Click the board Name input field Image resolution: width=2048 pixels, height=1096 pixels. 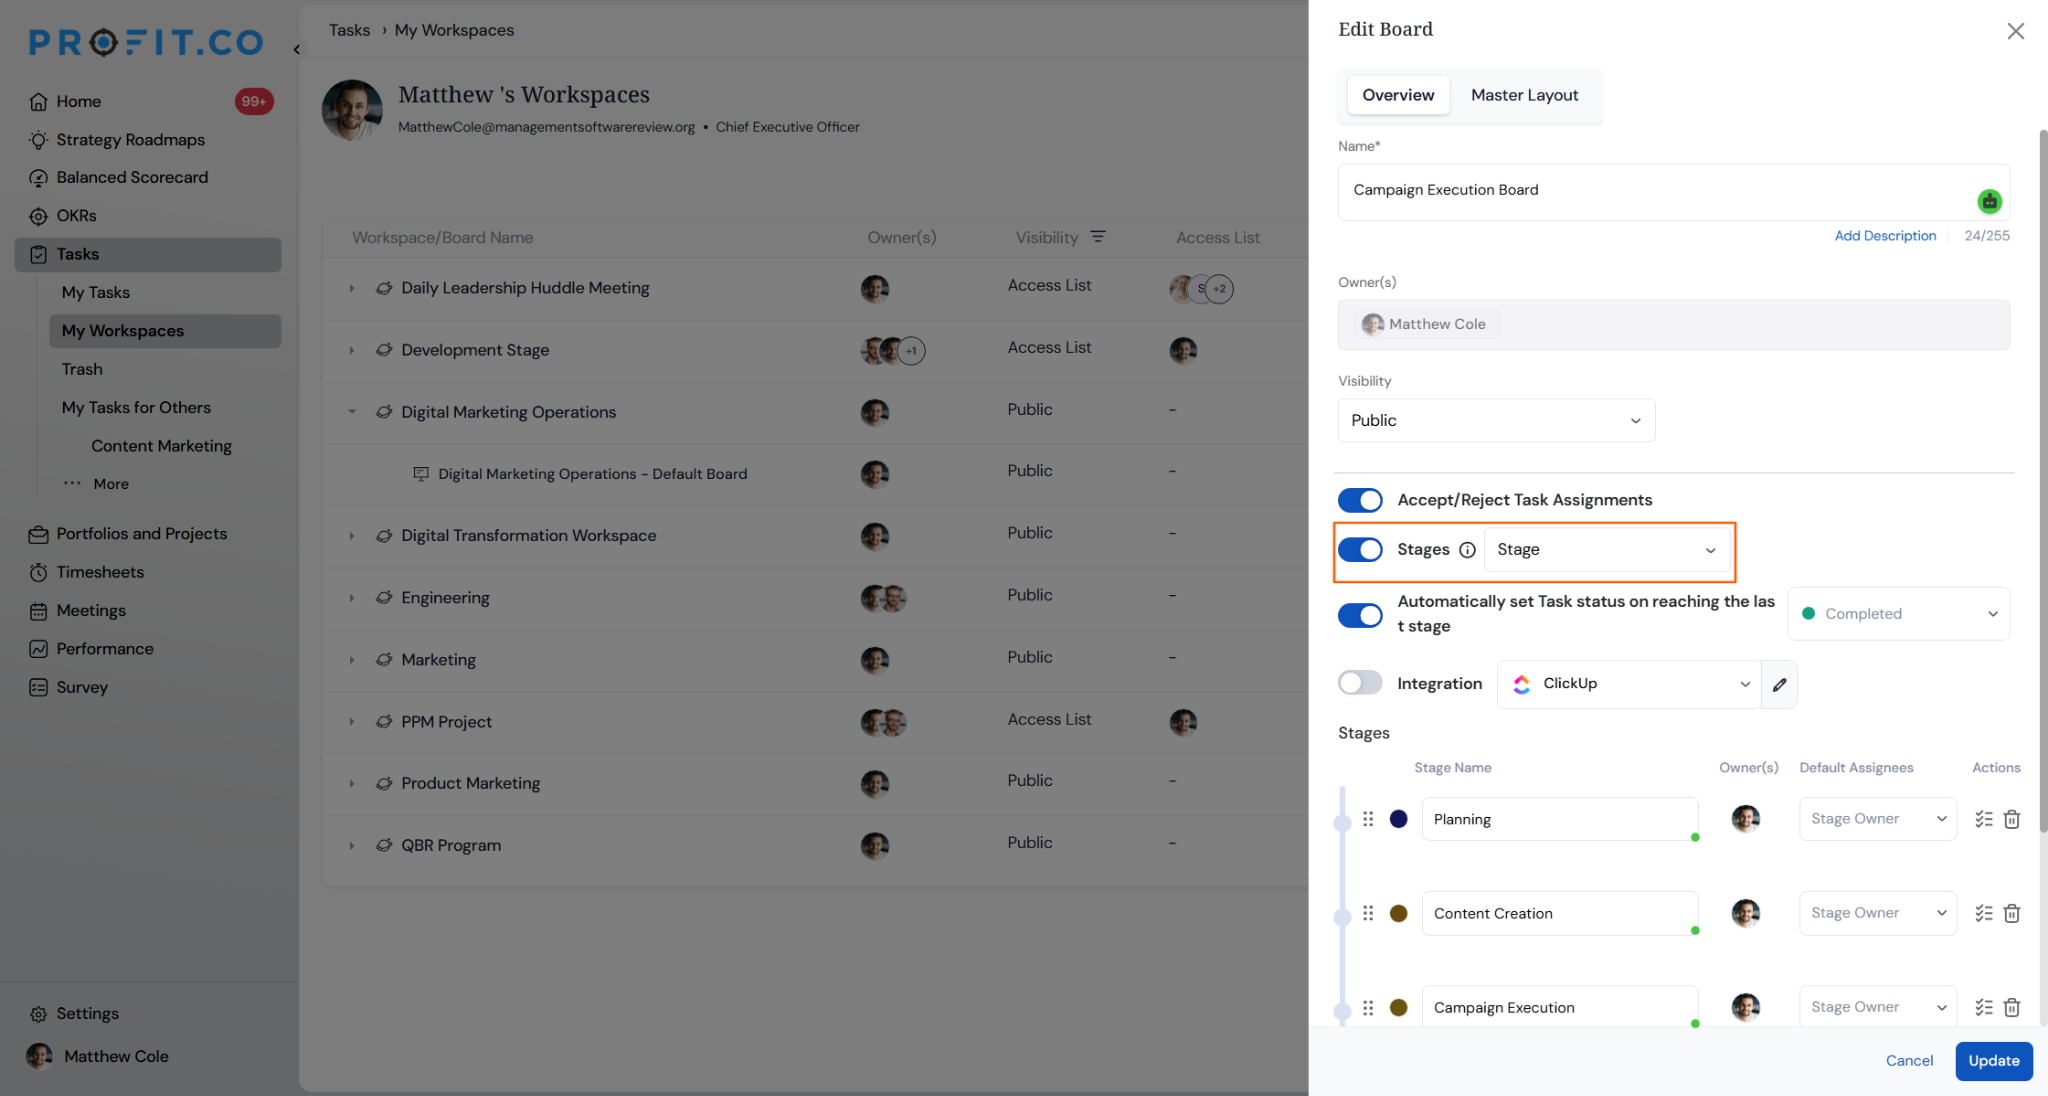(1673, 192)
